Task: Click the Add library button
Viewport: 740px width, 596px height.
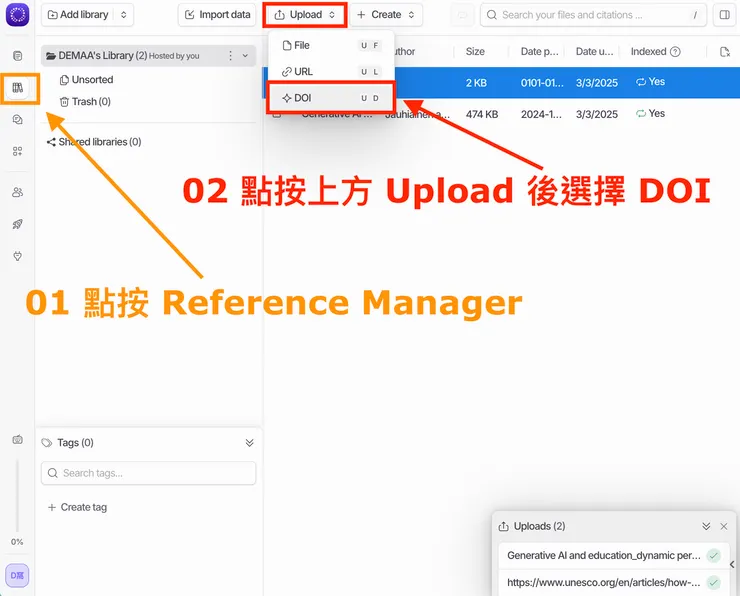Action: pyautogui.click(x=78, y=15)
